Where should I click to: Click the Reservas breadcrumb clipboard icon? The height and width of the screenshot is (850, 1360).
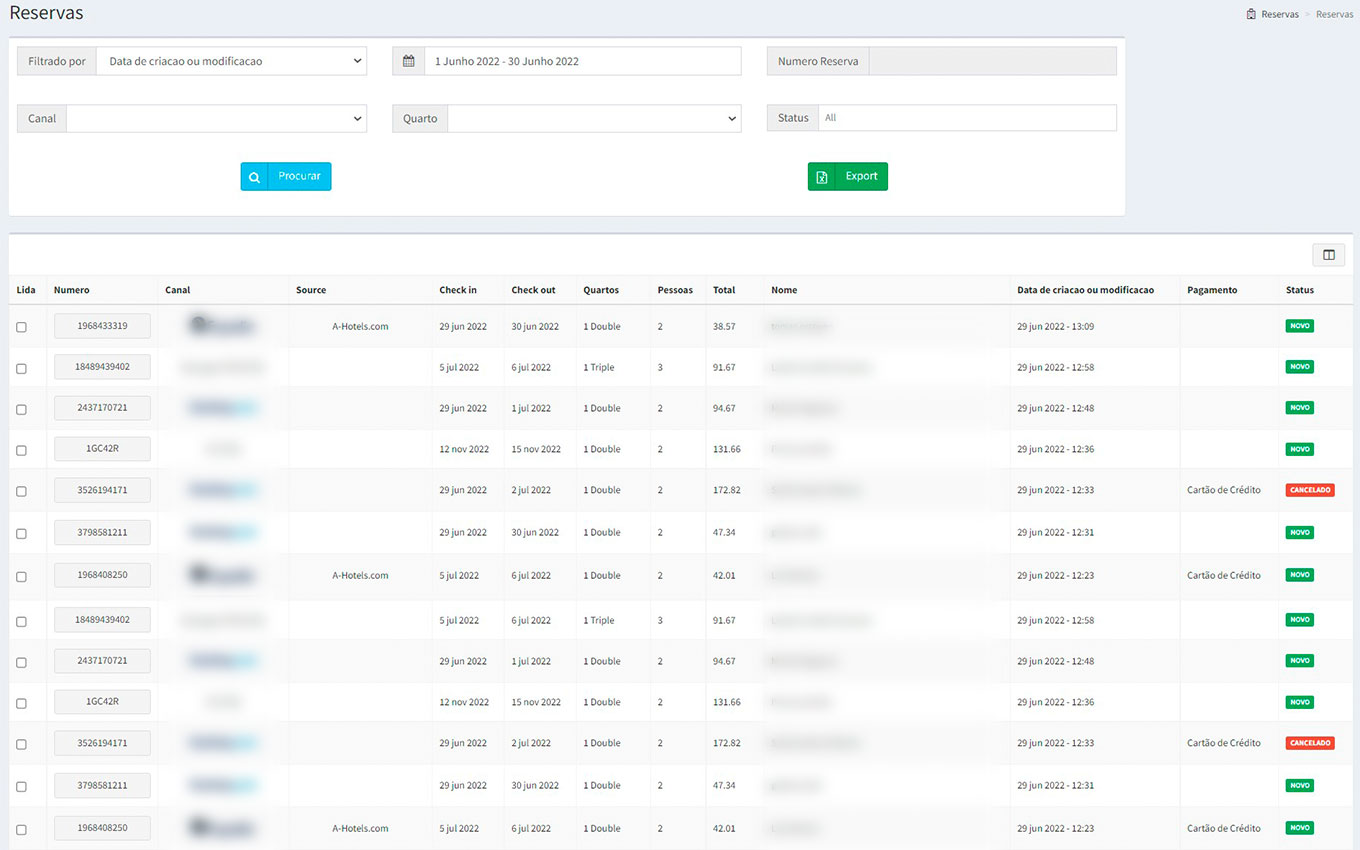pyautogui.click(x=1251, y=14)
